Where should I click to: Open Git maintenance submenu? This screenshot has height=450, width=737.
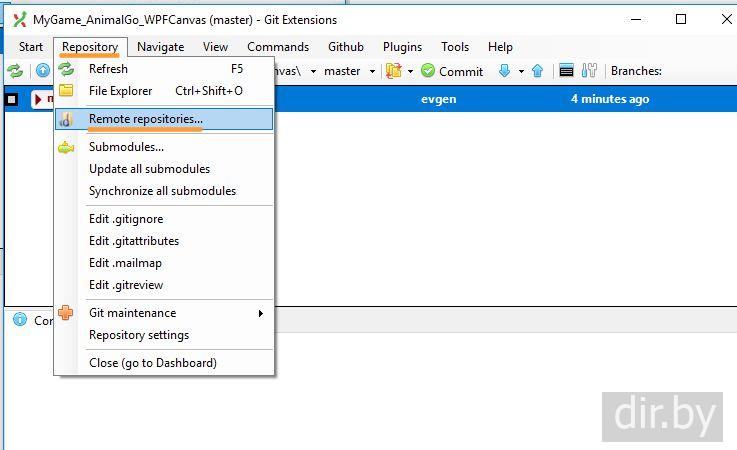(x=164, y=313)
